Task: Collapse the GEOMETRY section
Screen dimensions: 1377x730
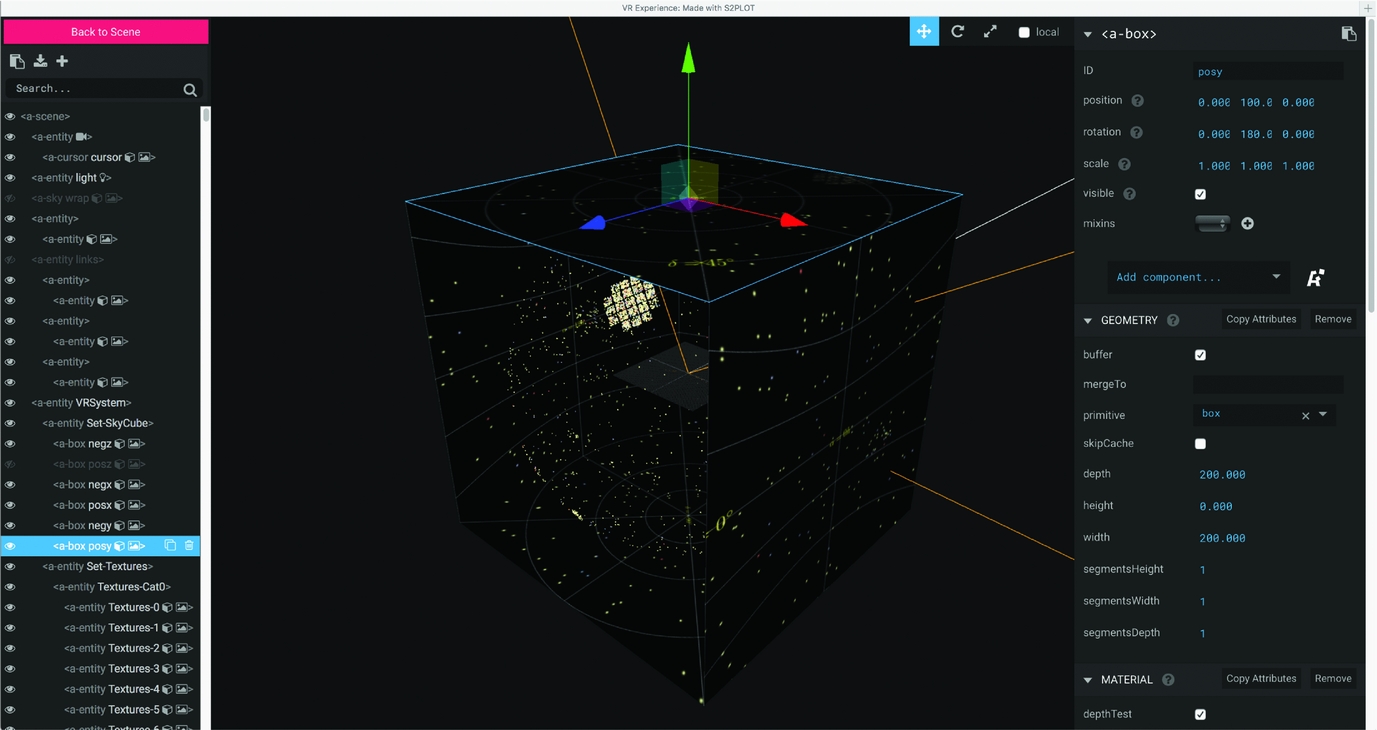Action: point(1088,321)
